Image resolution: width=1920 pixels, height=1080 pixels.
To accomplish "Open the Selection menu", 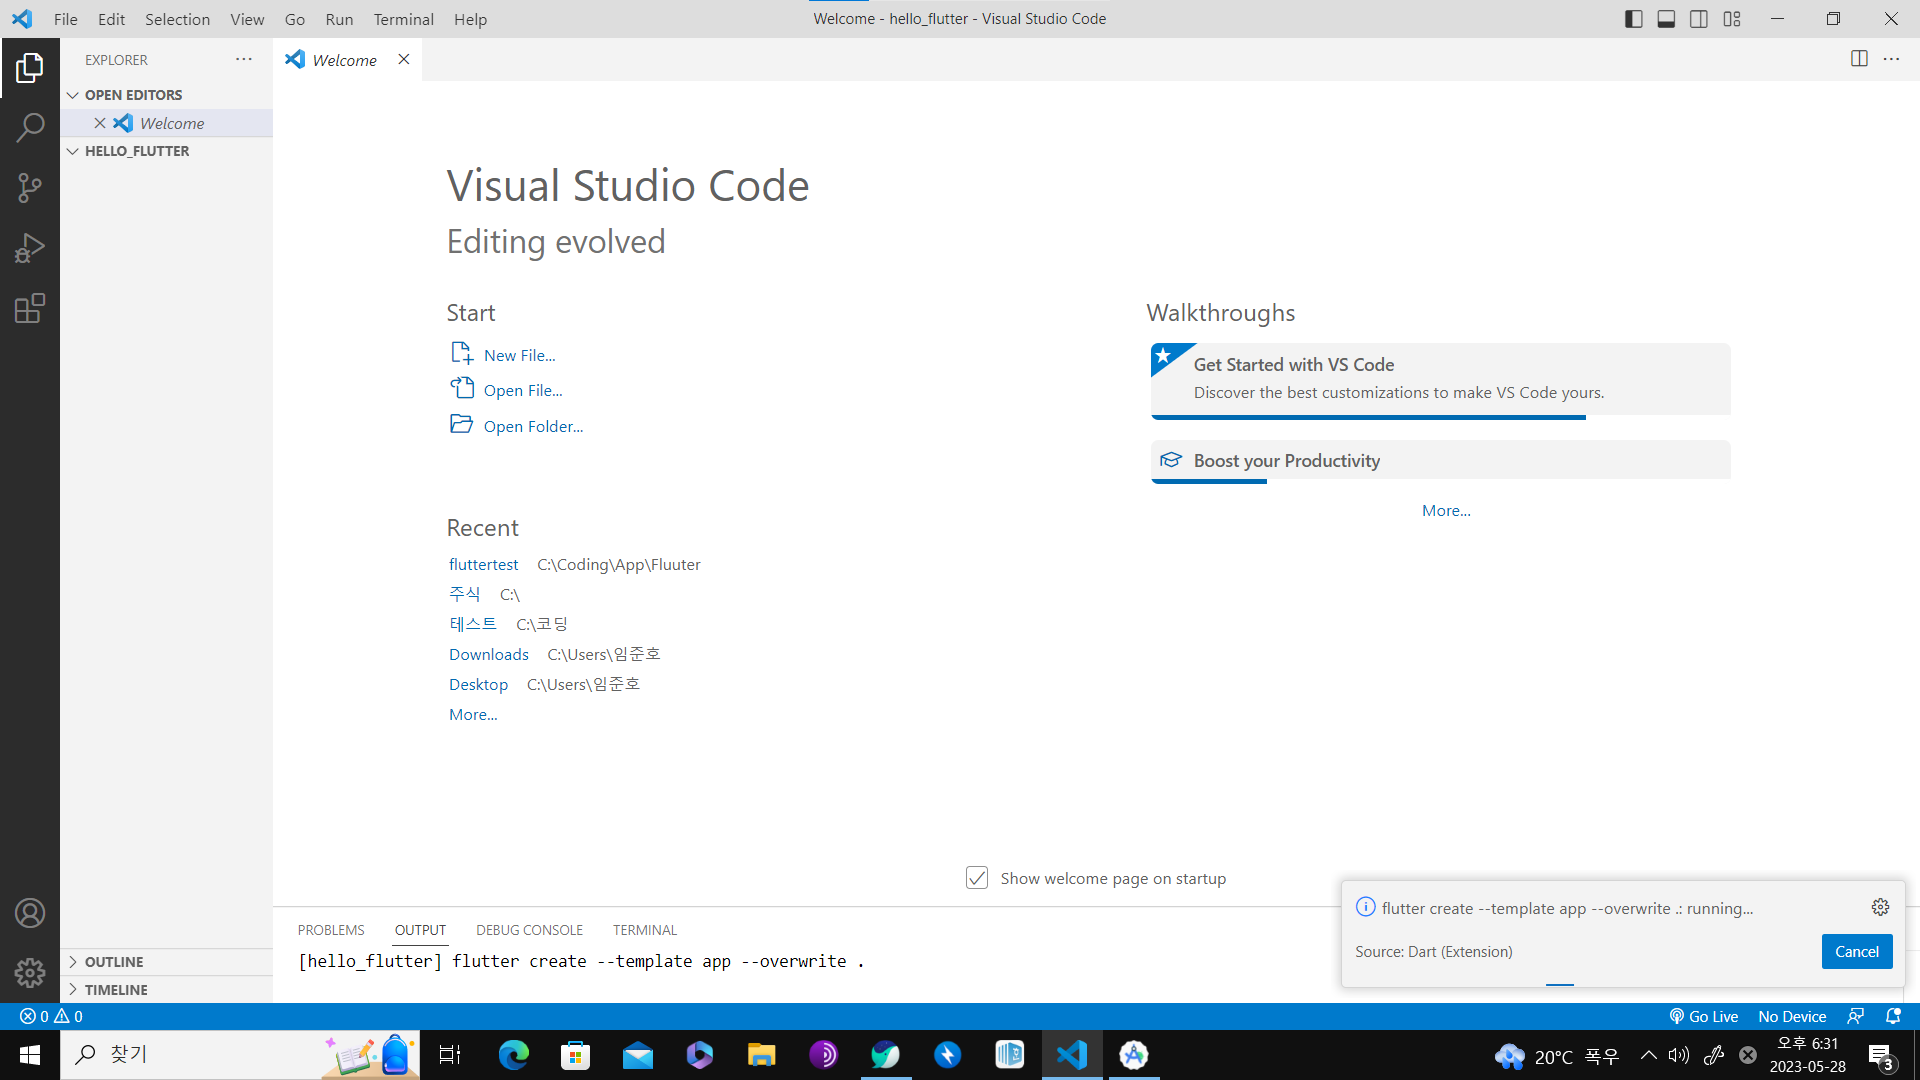I will 177,19.
